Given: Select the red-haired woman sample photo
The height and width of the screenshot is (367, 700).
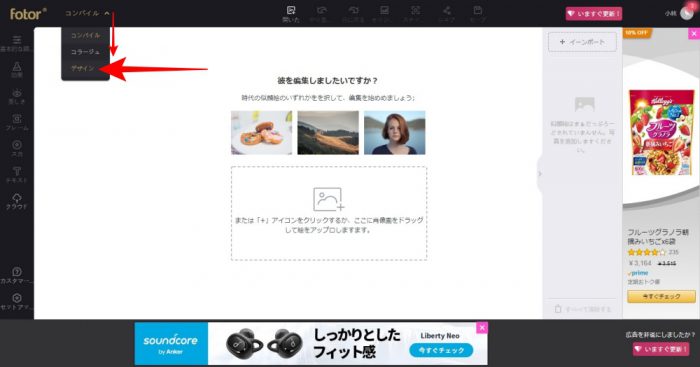Looking at the screenshot, I should pos(395,133).
